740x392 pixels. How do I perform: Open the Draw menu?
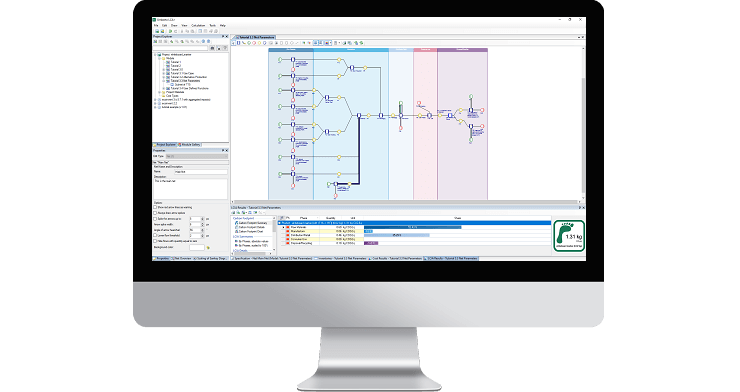(174, 25)
